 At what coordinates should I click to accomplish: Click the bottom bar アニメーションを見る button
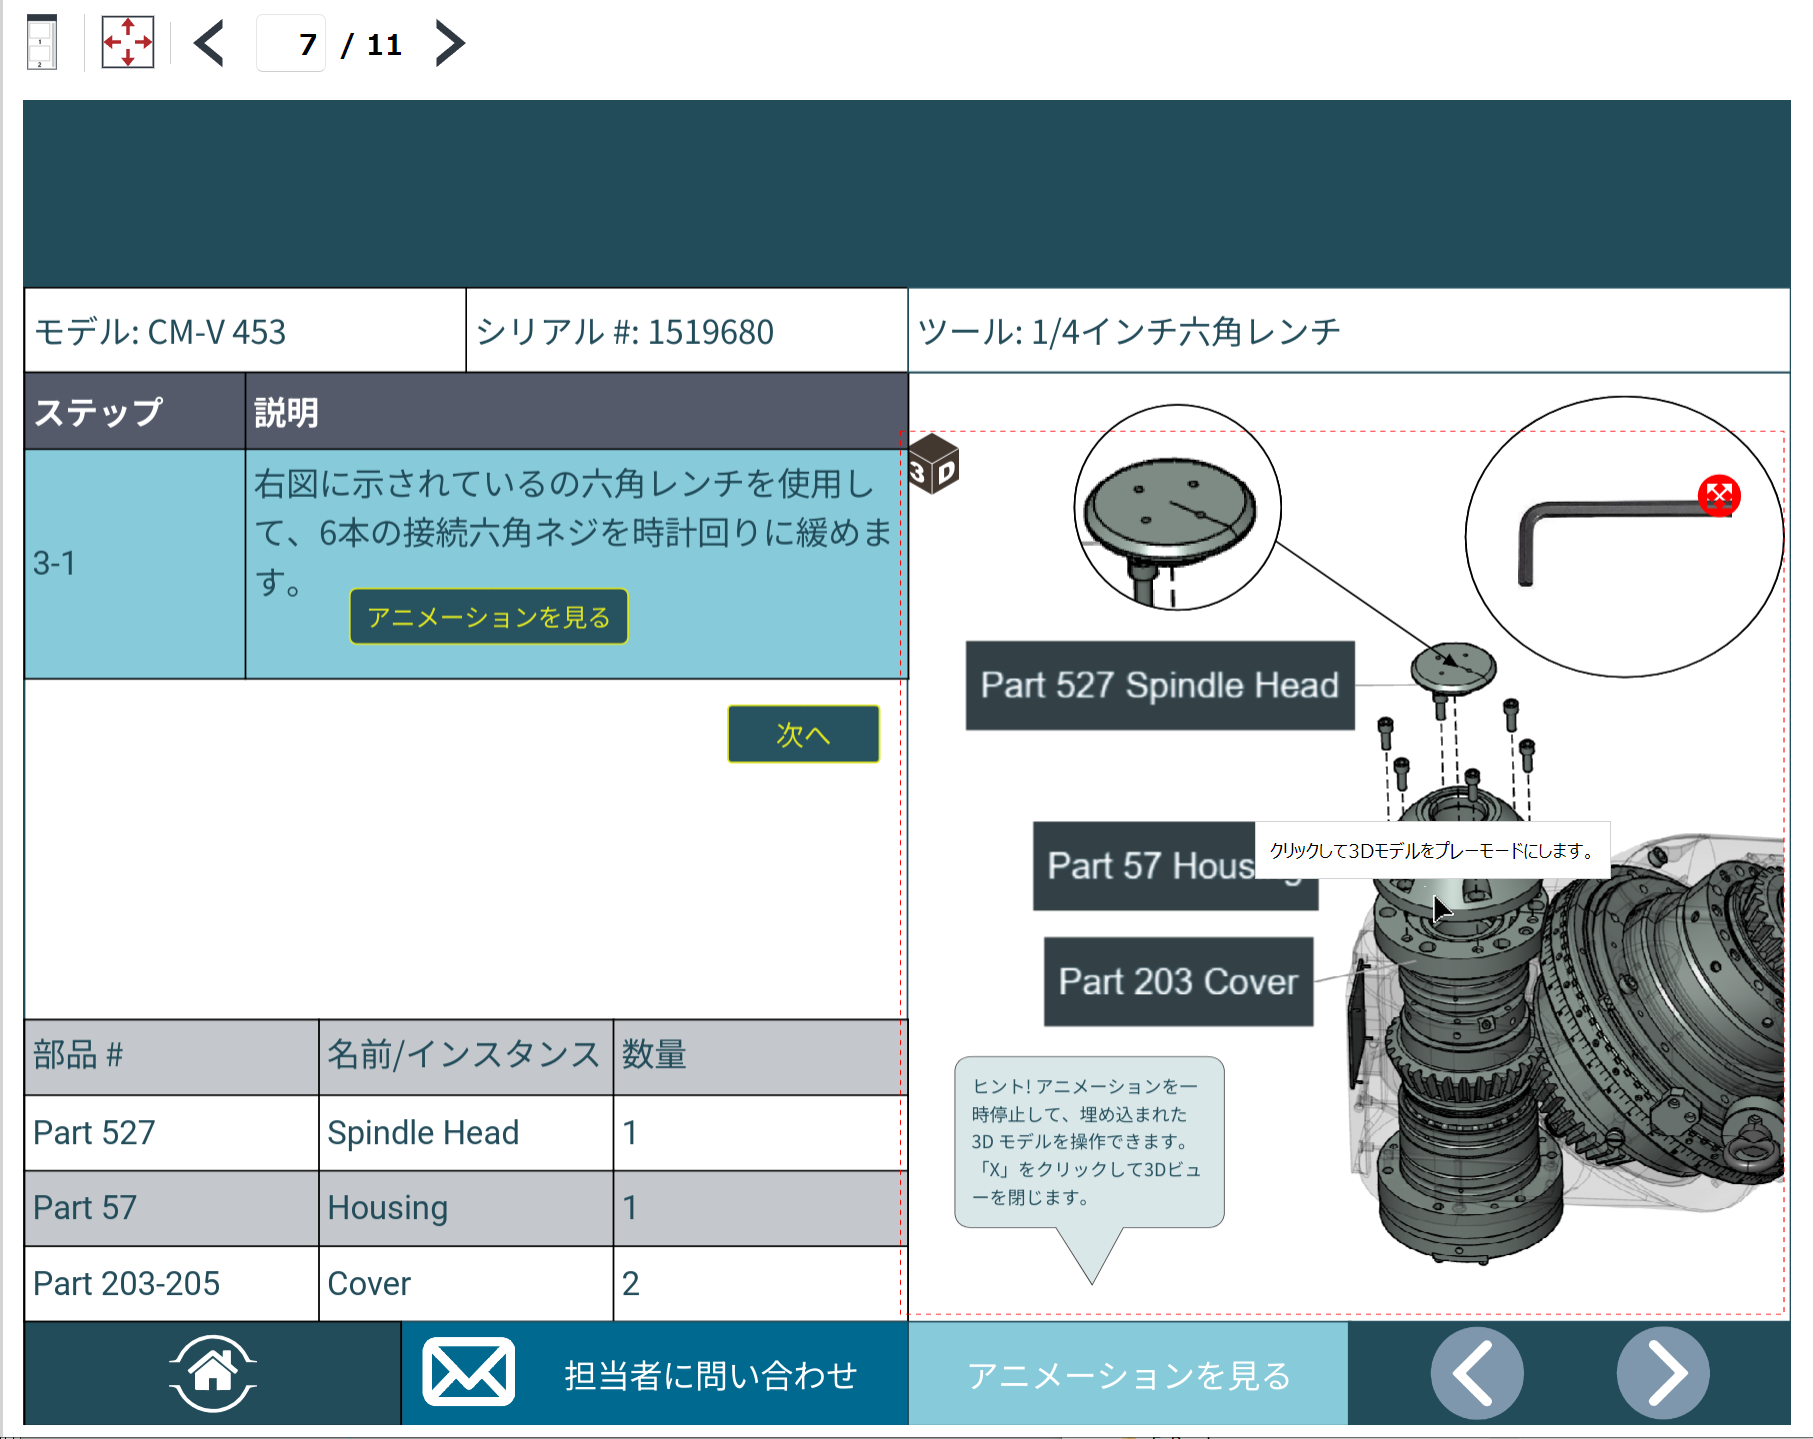1128,1374
